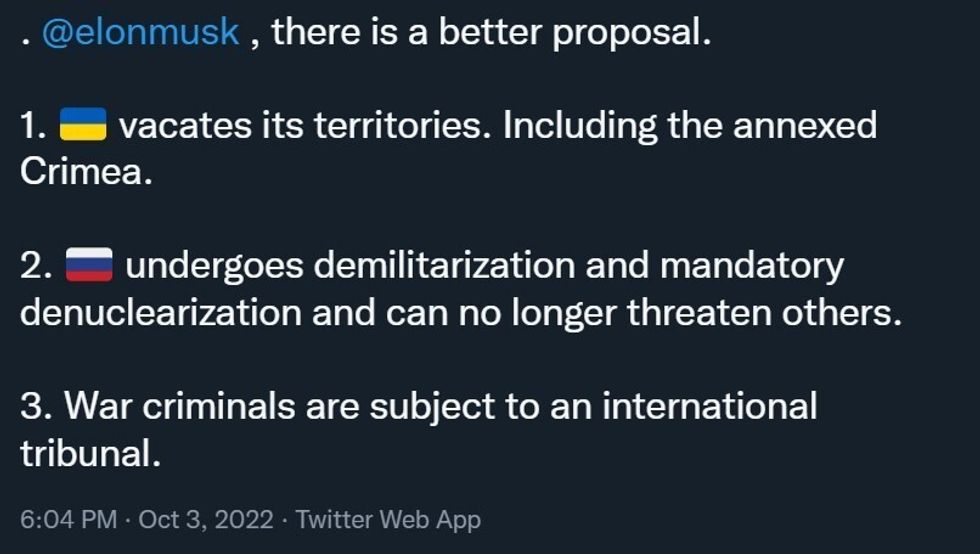Click the Russia flag emoji
The width and height of the screenshot is (980, 554).
(x=91, y=266)
